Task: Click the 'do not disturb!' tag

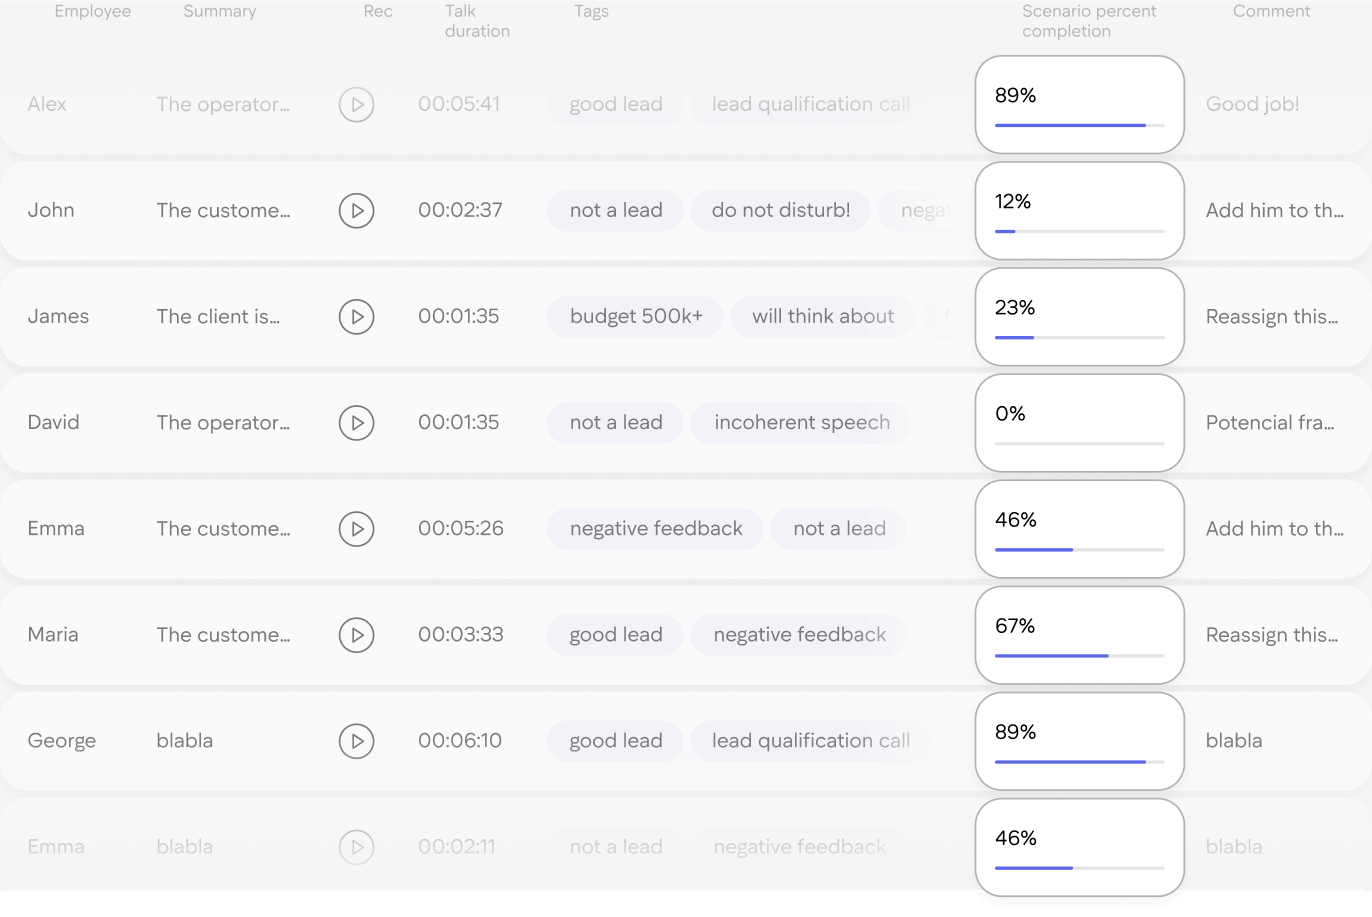Action: tap(781, 211)
